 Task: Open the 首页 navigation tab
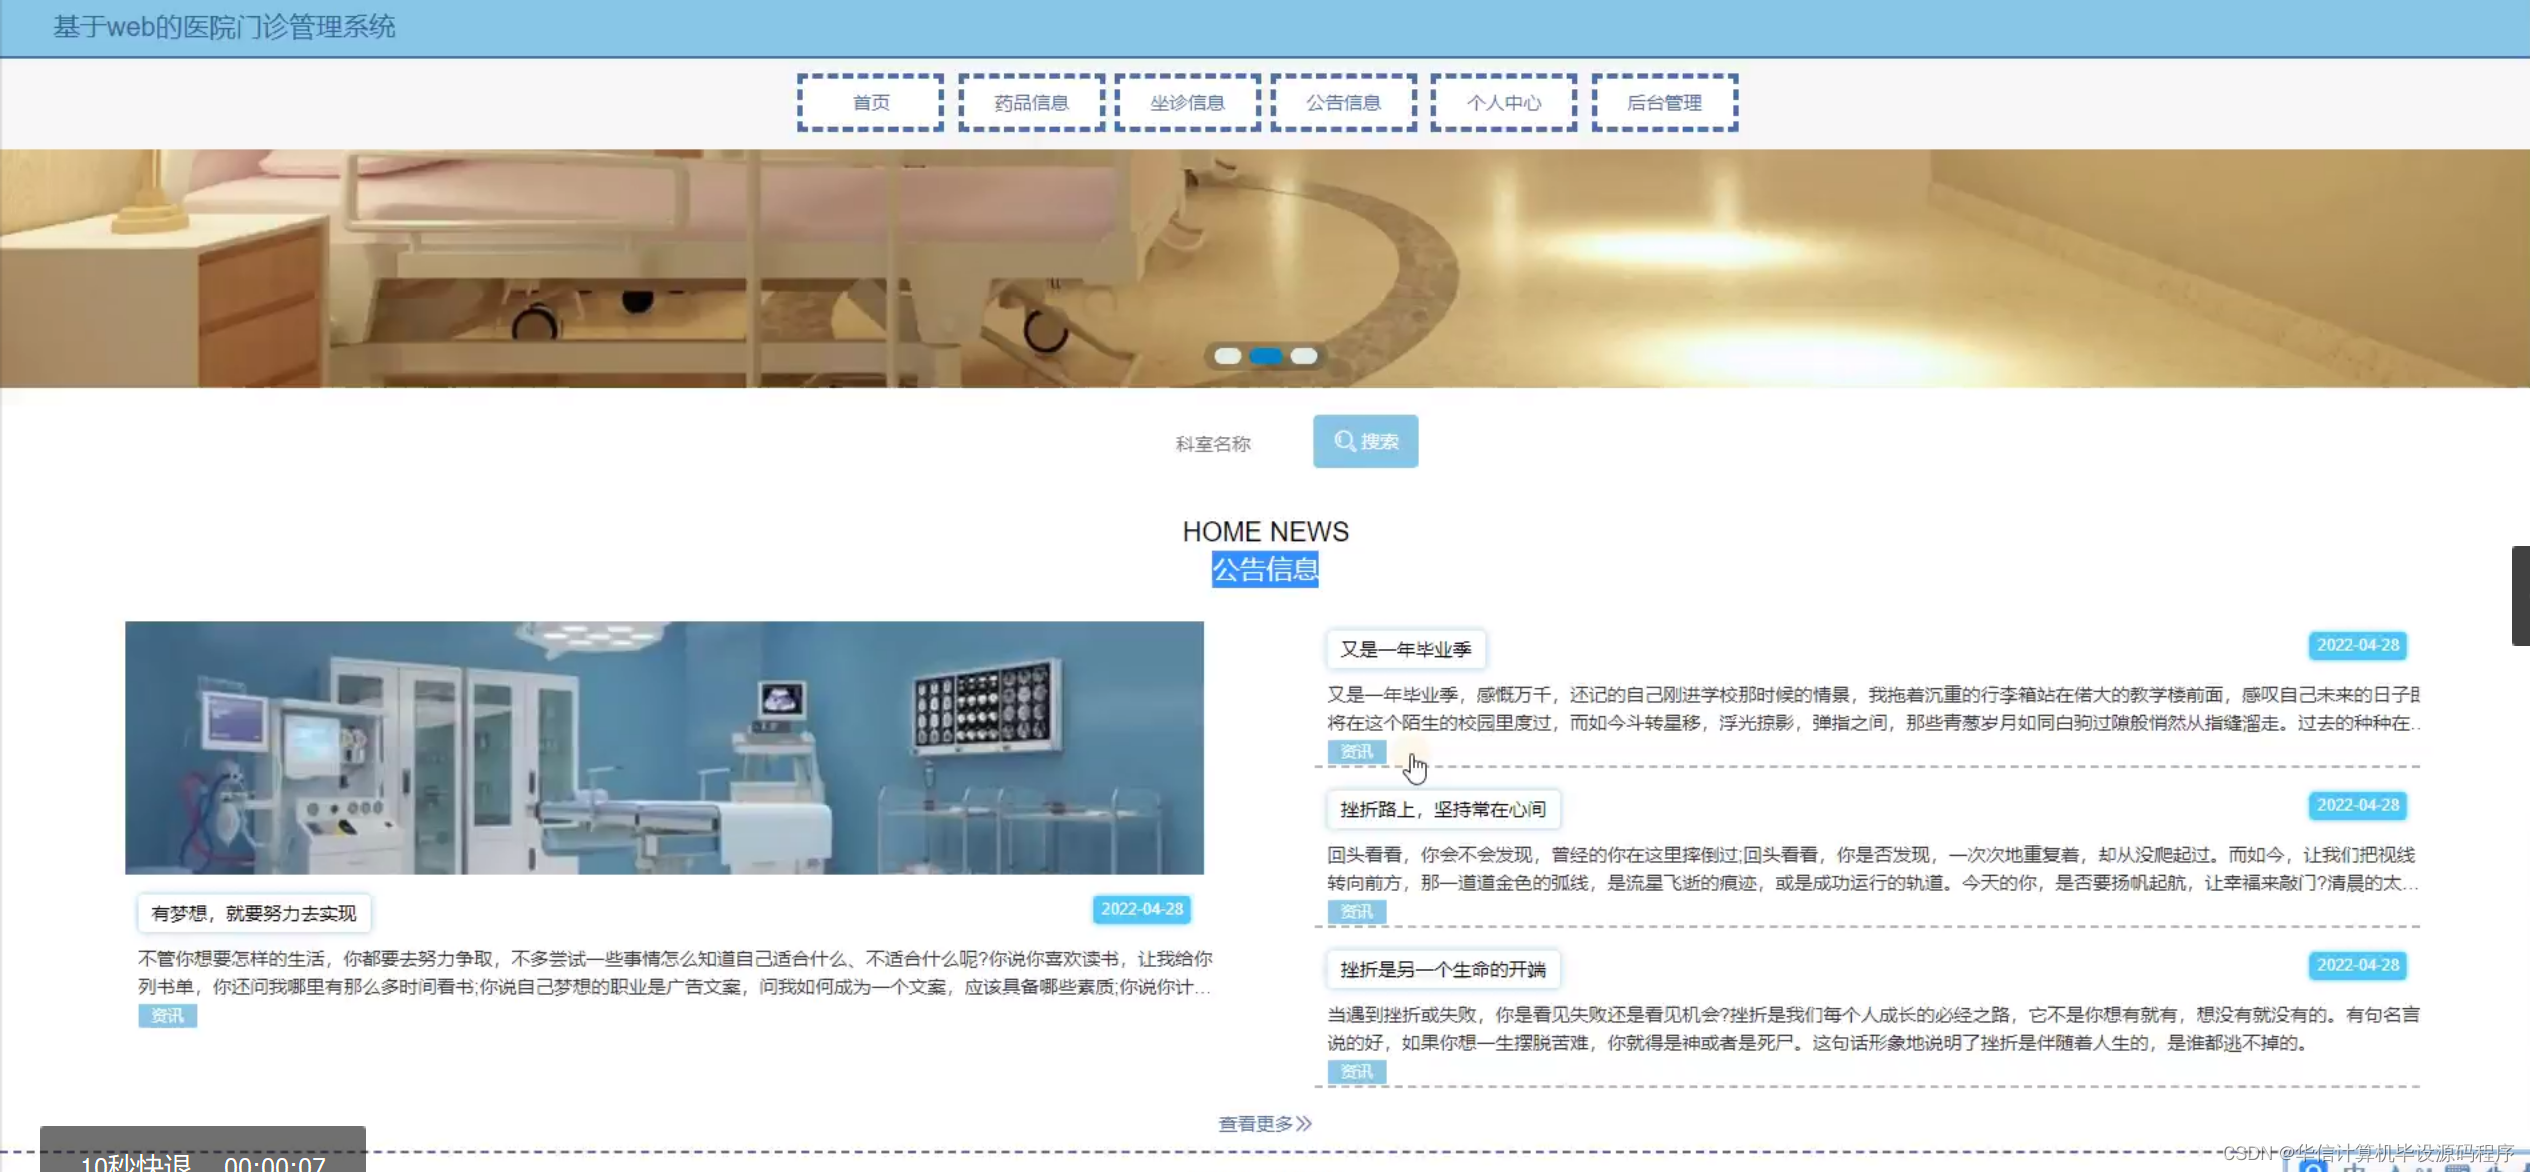(x=870, y=102)
